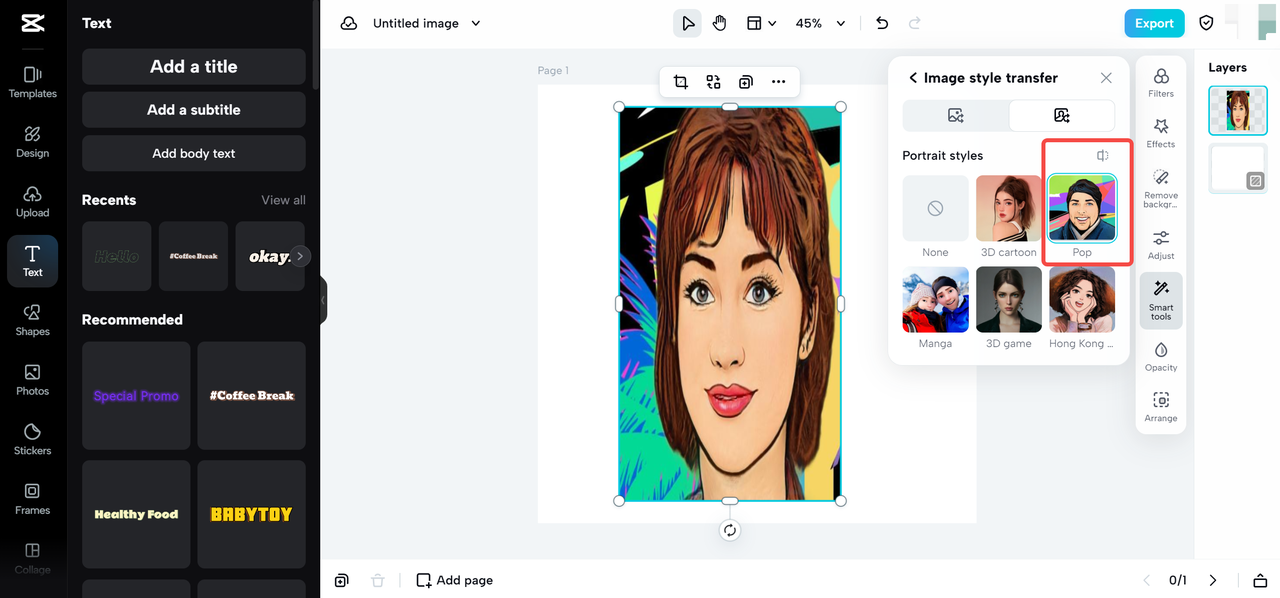Open the Shapes sidebar panel
Image resolution: width=1280 pixels, height=598 pixels.
(32, 320)
